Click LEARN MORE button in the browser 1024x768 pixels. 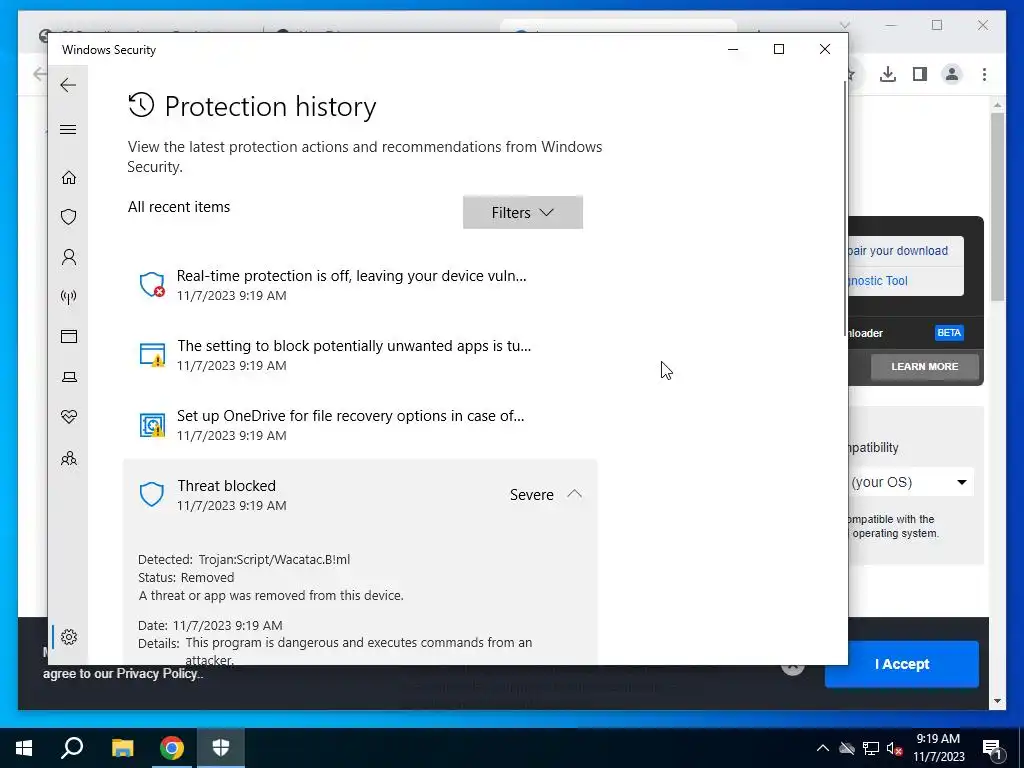click(x=924, y=367)
